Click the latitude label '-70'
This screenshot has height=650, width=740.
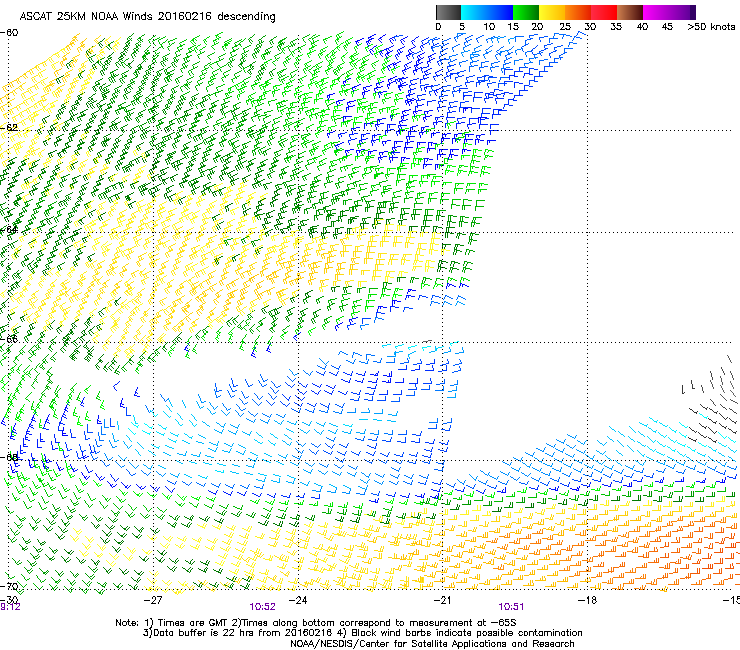click(x=9, y=587)
